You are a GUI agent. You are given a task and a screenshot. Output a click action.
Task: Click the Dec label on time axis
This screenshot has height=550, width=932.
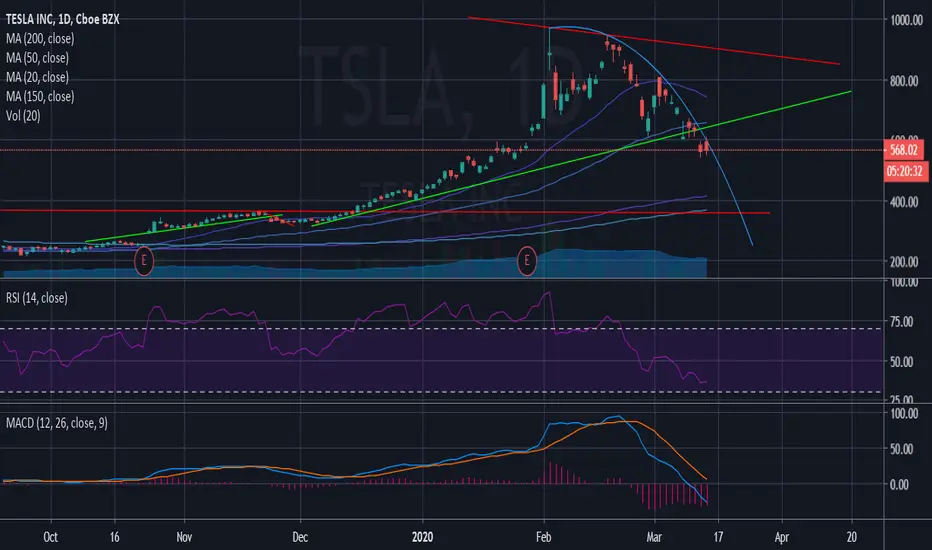(x=300, y=537)
